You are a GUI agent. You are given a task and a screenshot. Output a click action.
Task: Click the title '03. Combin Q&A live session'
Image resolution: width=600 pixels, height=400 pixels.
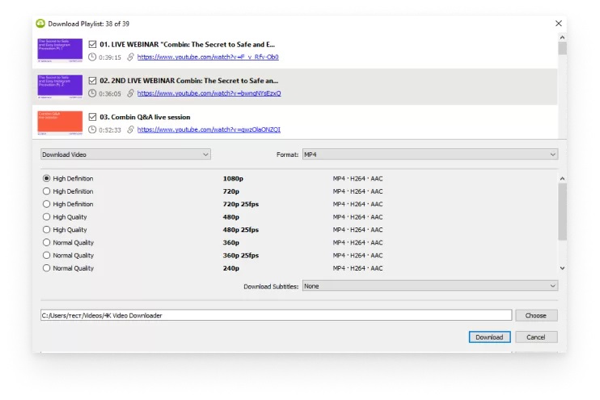tap(145, 117)
